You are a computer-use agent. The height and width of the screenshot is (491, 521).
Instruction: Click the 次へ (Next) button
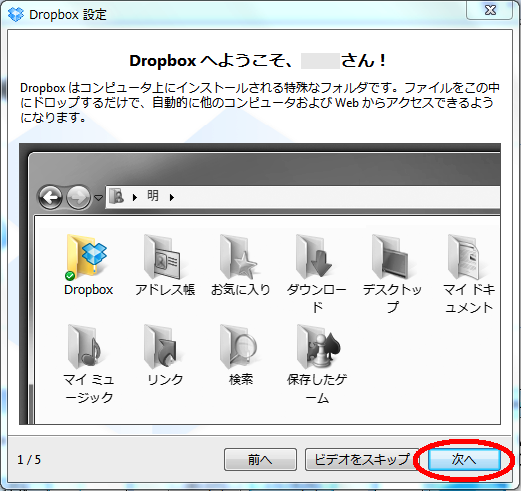[464, 460]
